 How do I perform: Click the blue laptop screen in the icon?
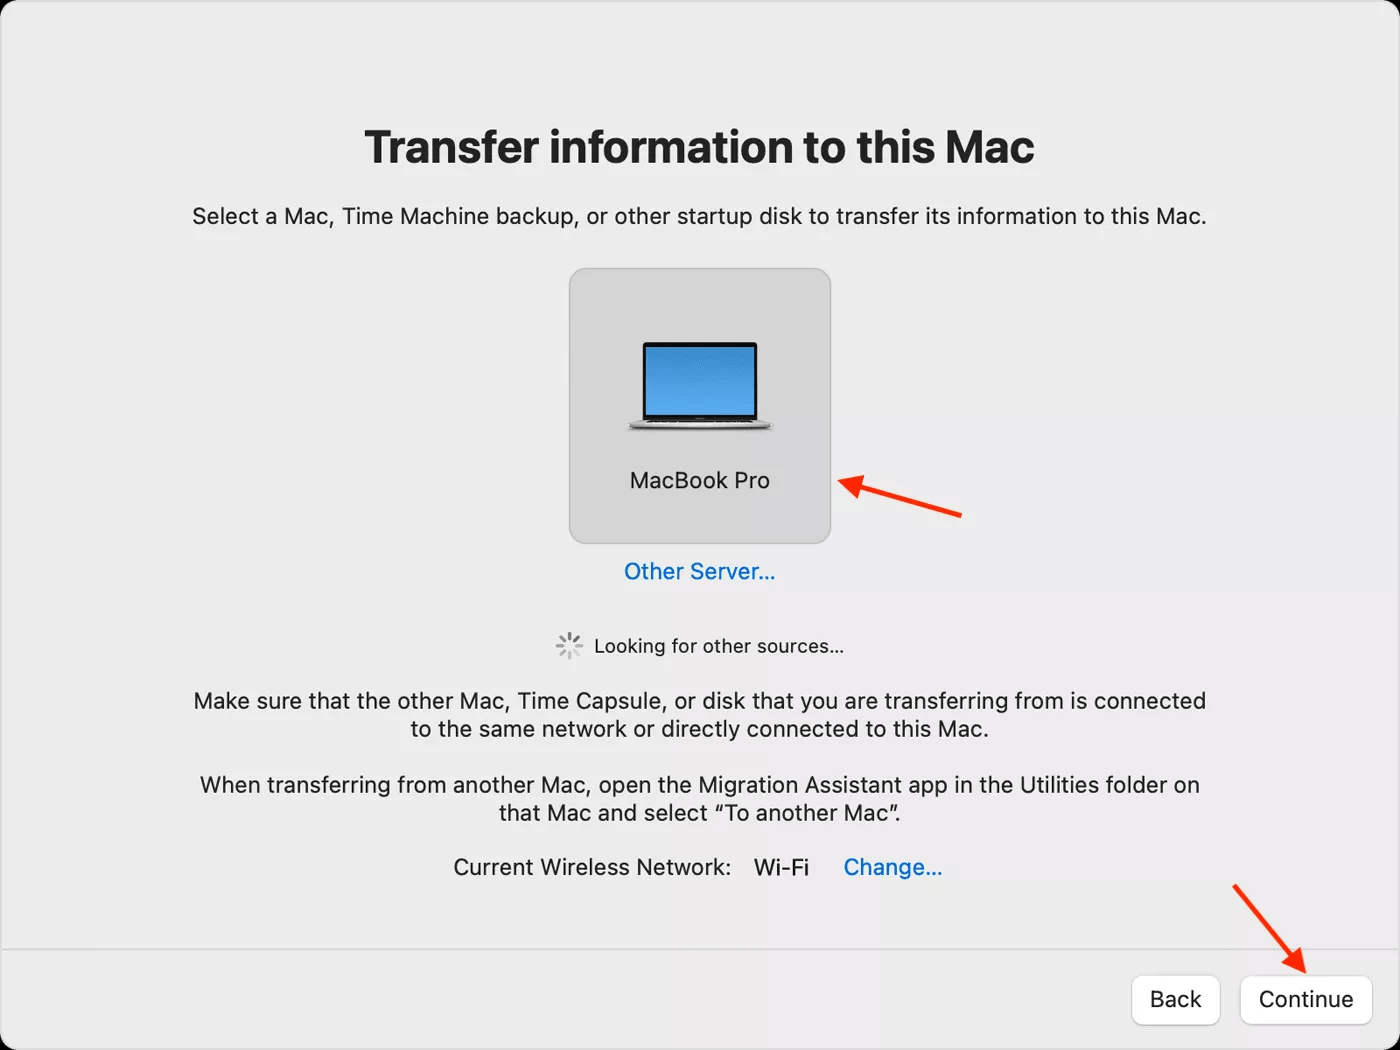pyautogui.click(x=700, y=381)
